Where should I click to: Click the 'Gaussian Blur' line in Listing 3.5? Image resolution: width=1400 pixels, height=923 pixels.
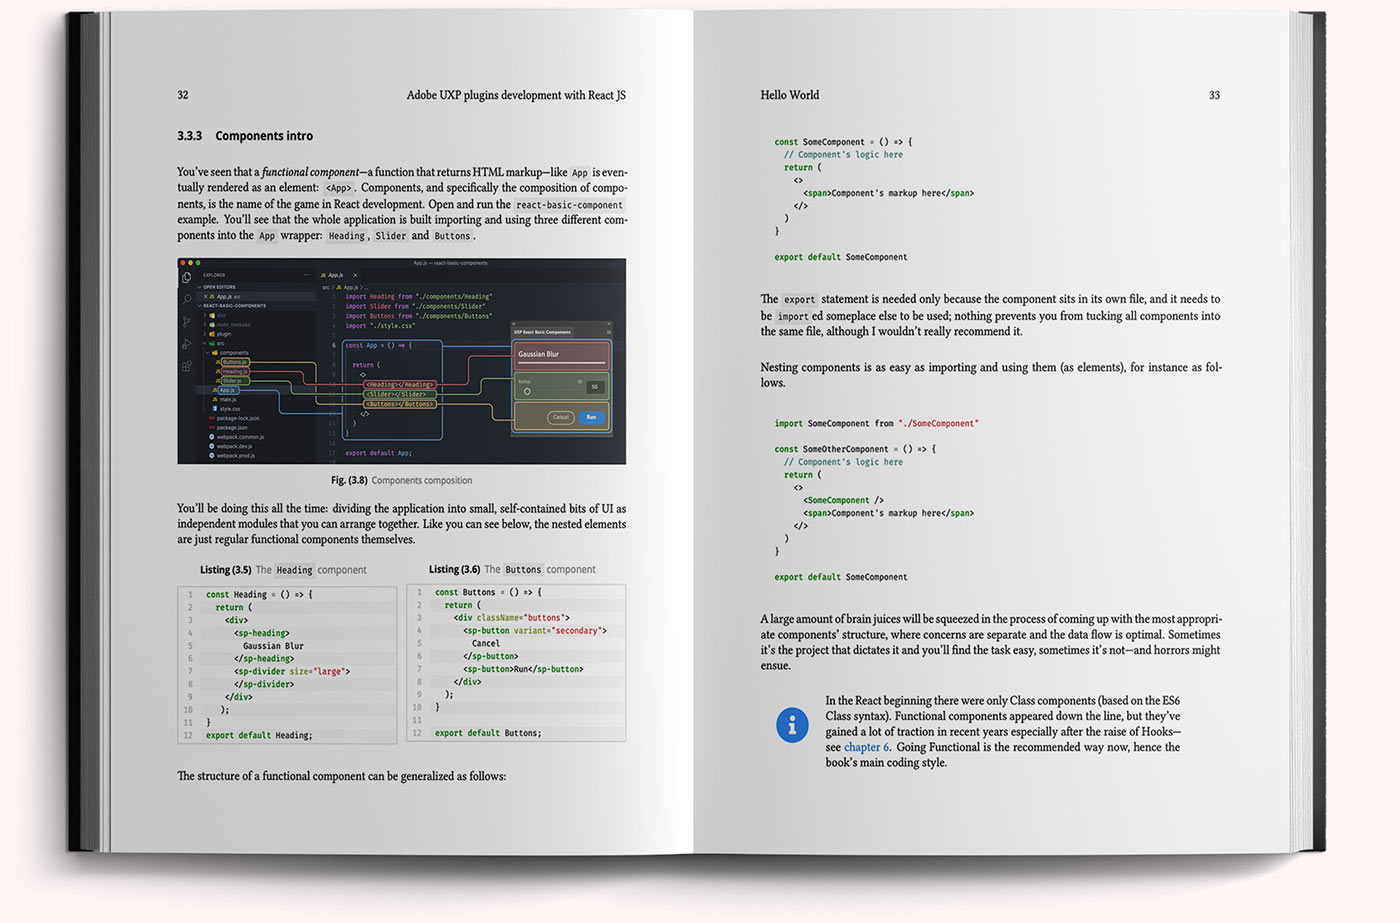point(273,646)
